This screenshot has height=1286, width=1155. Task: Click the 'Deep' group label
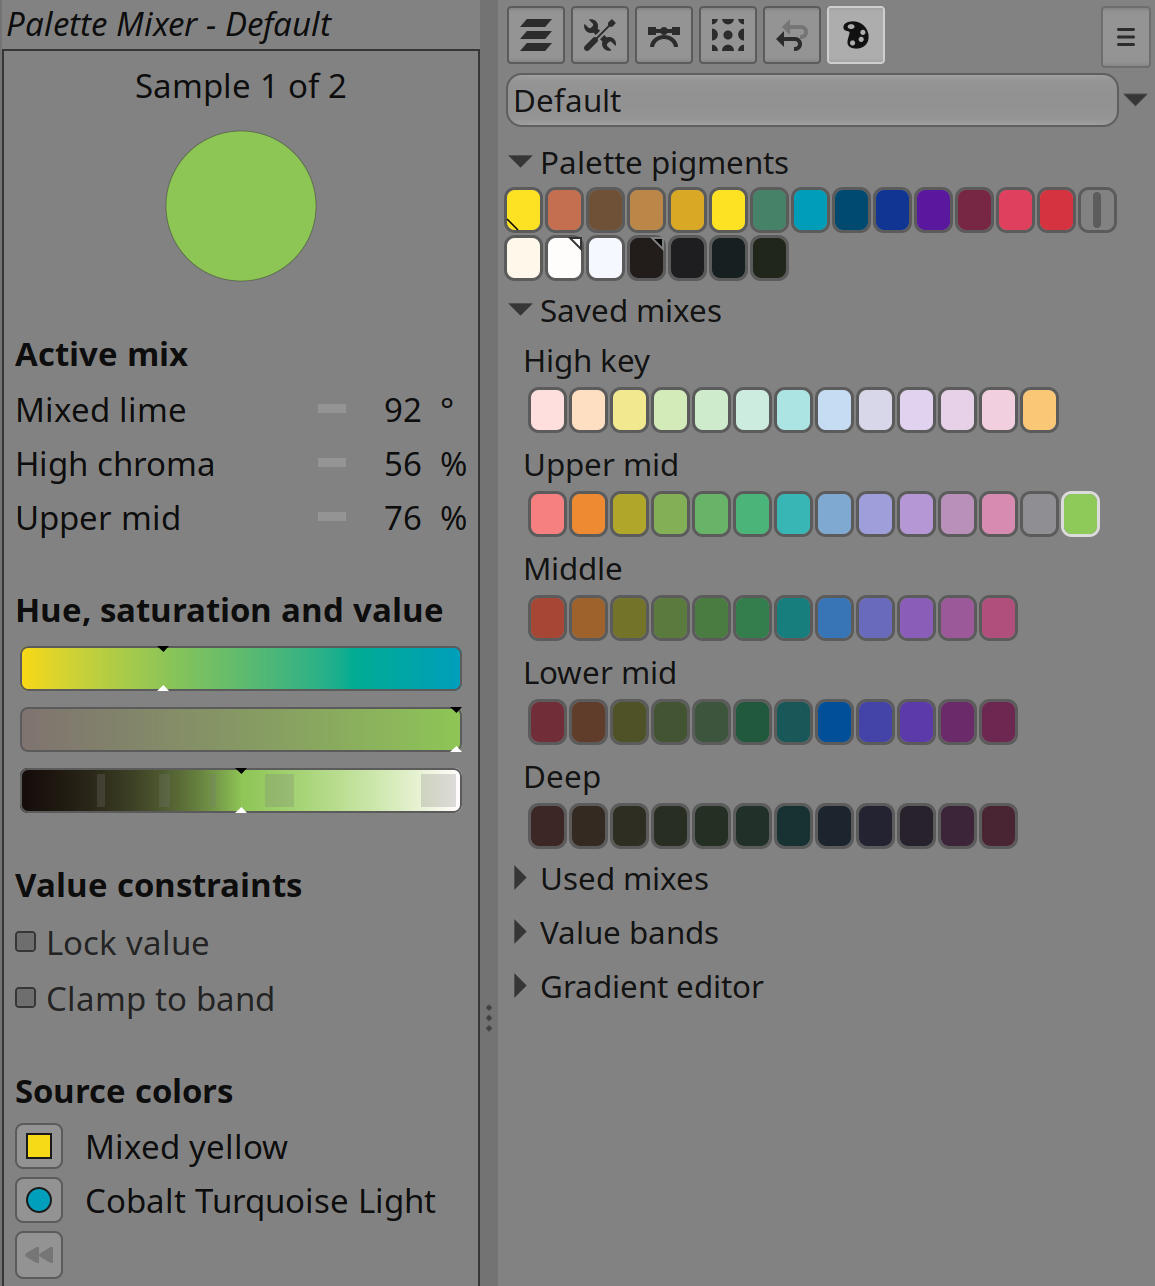tap(562, 778)
